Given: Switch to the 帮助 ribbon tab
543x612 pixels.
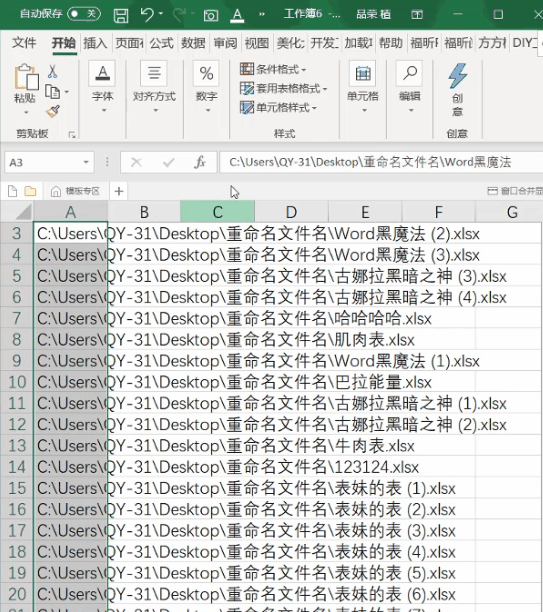Looking at the screenshot, I should click(x=391, y=43).
